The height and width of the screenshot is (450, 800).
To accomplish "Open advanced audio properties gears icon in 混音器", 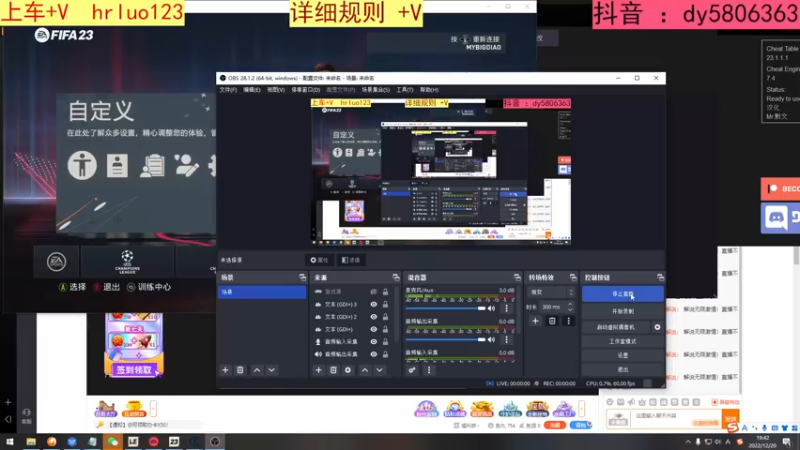I will coord(412,370).
